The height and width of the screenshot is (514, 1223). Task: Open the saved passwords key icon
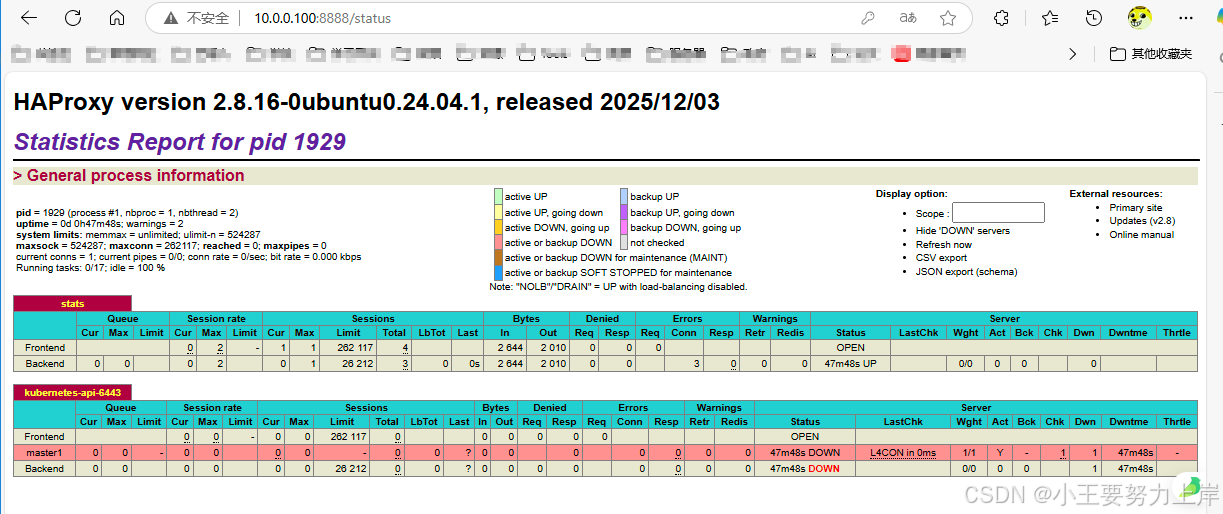point(868,18)
